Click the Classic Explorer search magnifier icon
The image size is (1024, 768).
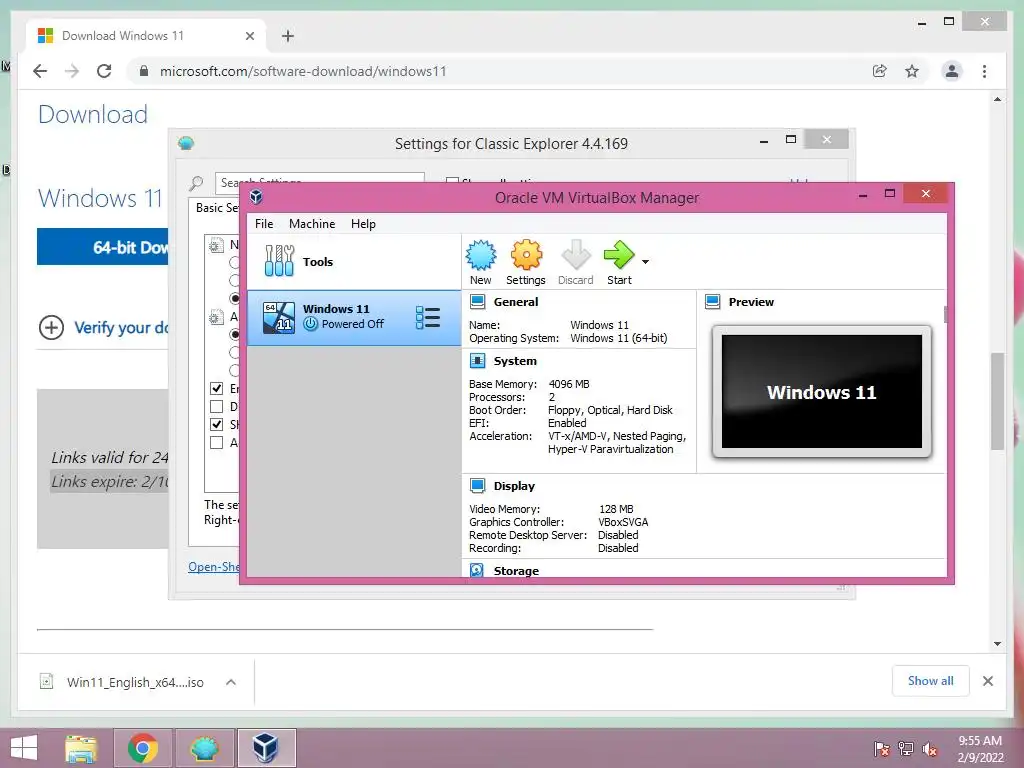click(x=196, y=184)
